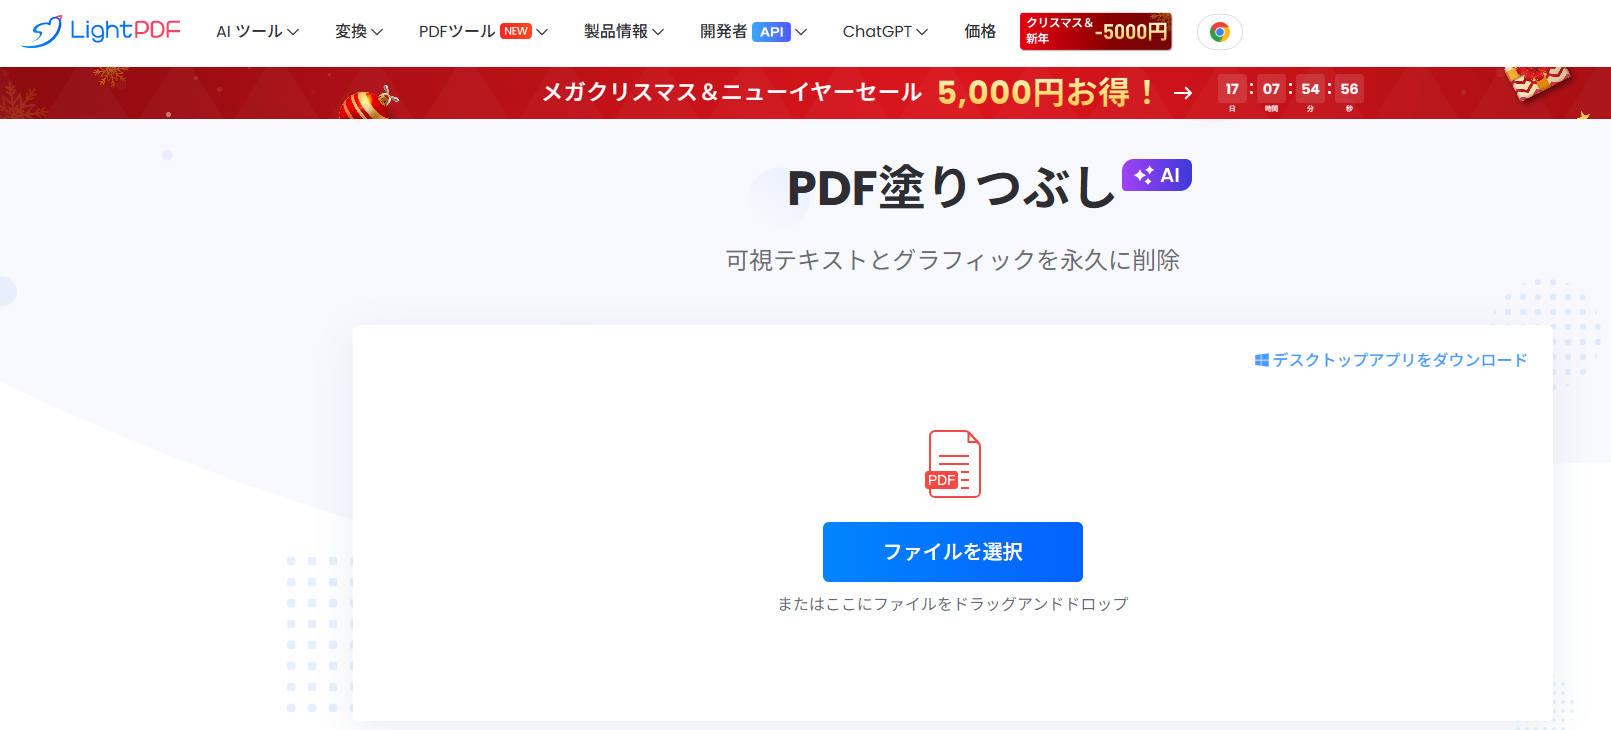
Task: Click the LightPDF logo
Action: point(100,31)
